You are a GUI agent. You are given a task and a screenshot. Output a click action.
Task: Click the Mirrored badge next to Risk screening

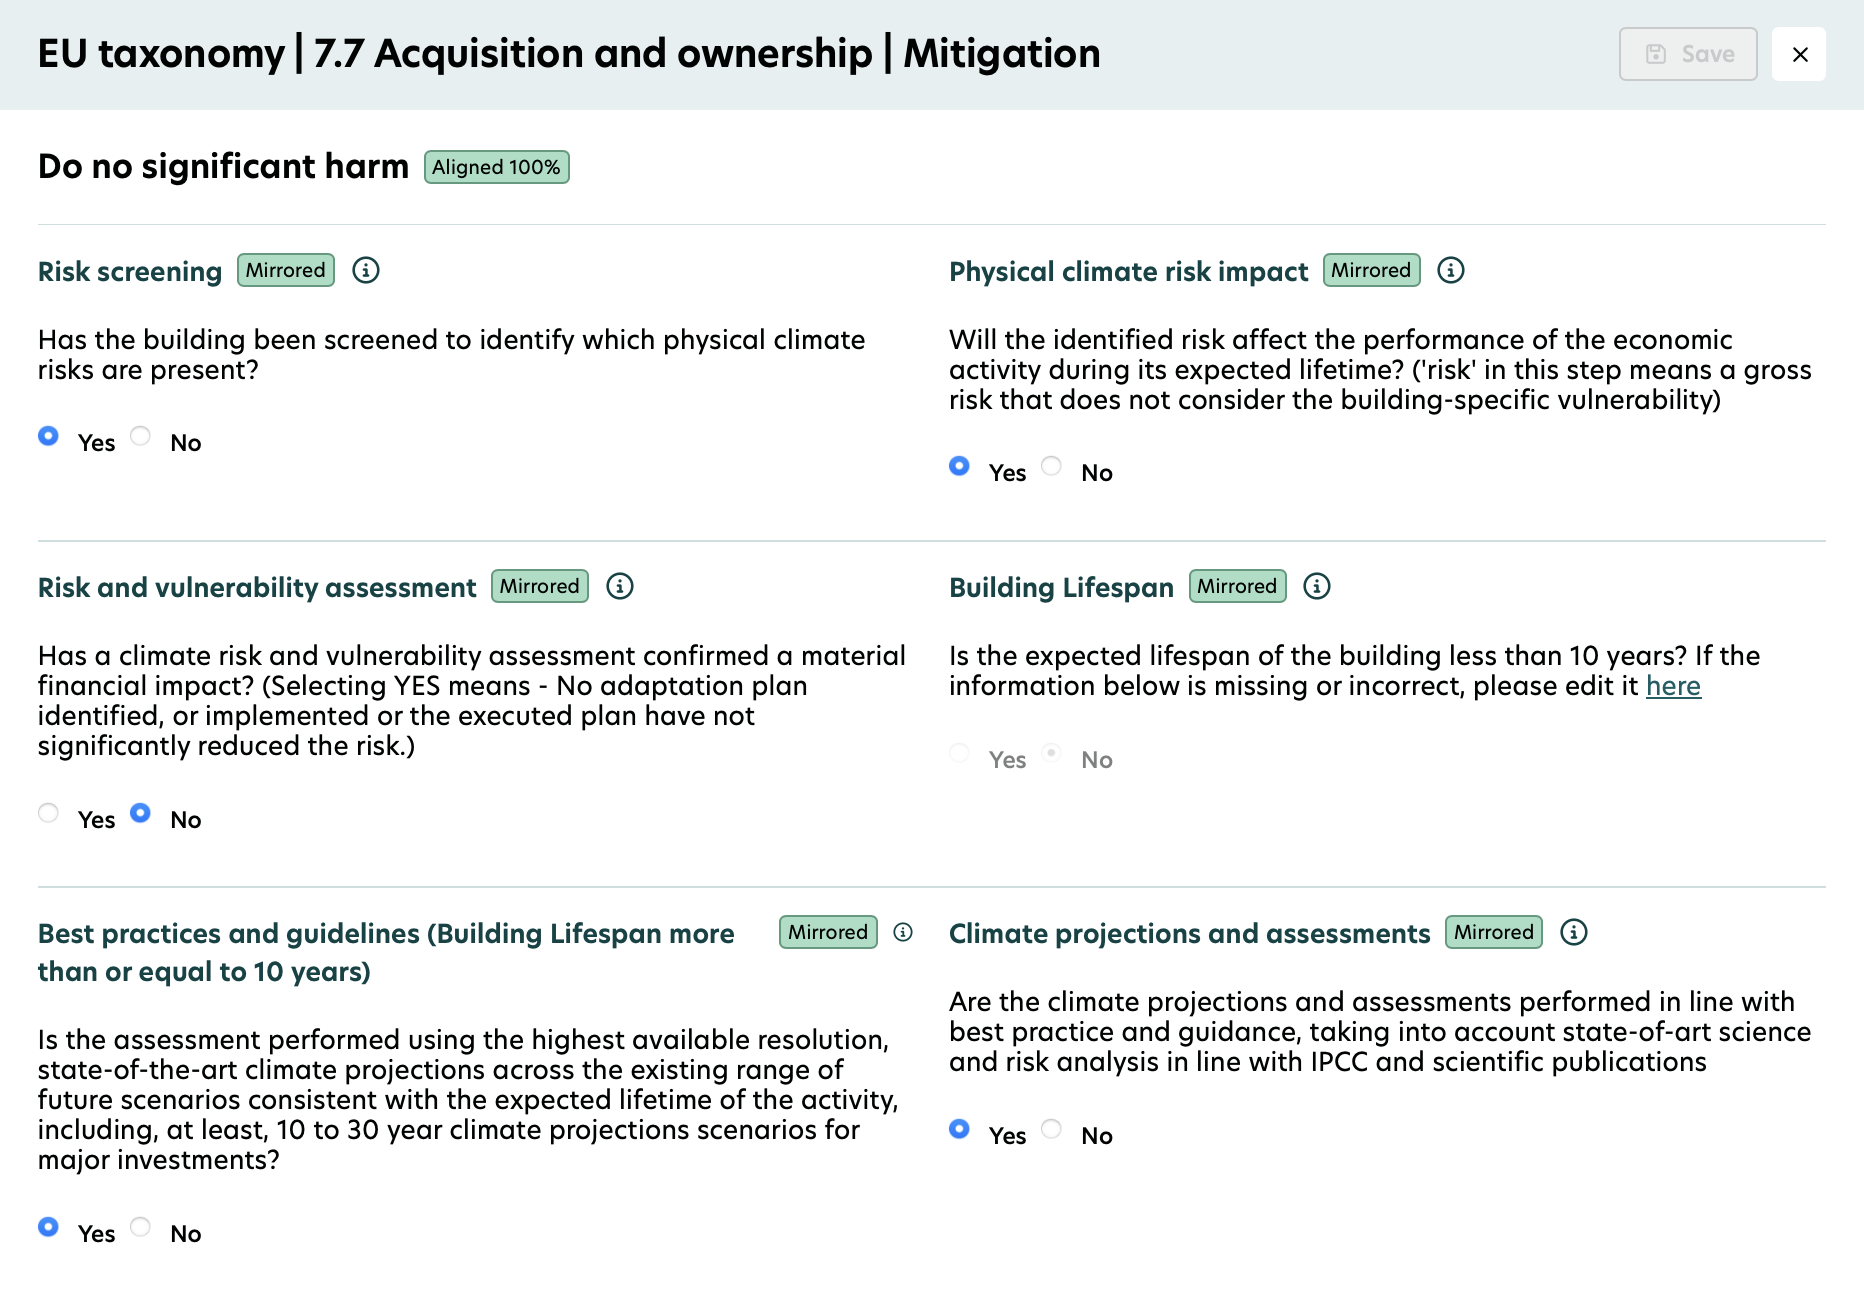pos(285,269)
